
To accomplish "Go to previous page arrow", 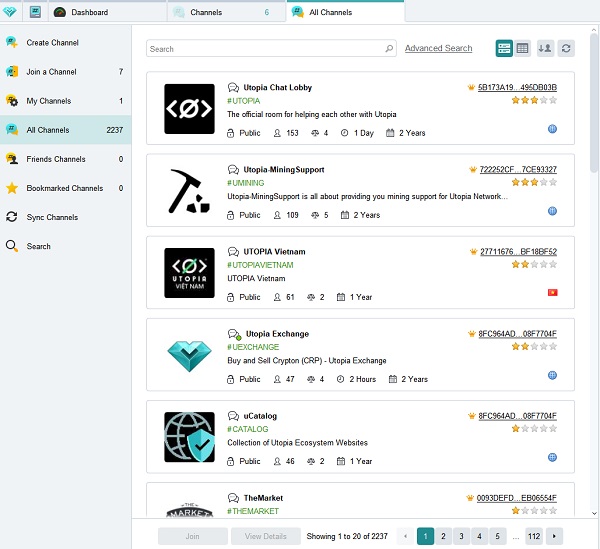I will pyautogui.click(x=405, y=536).
